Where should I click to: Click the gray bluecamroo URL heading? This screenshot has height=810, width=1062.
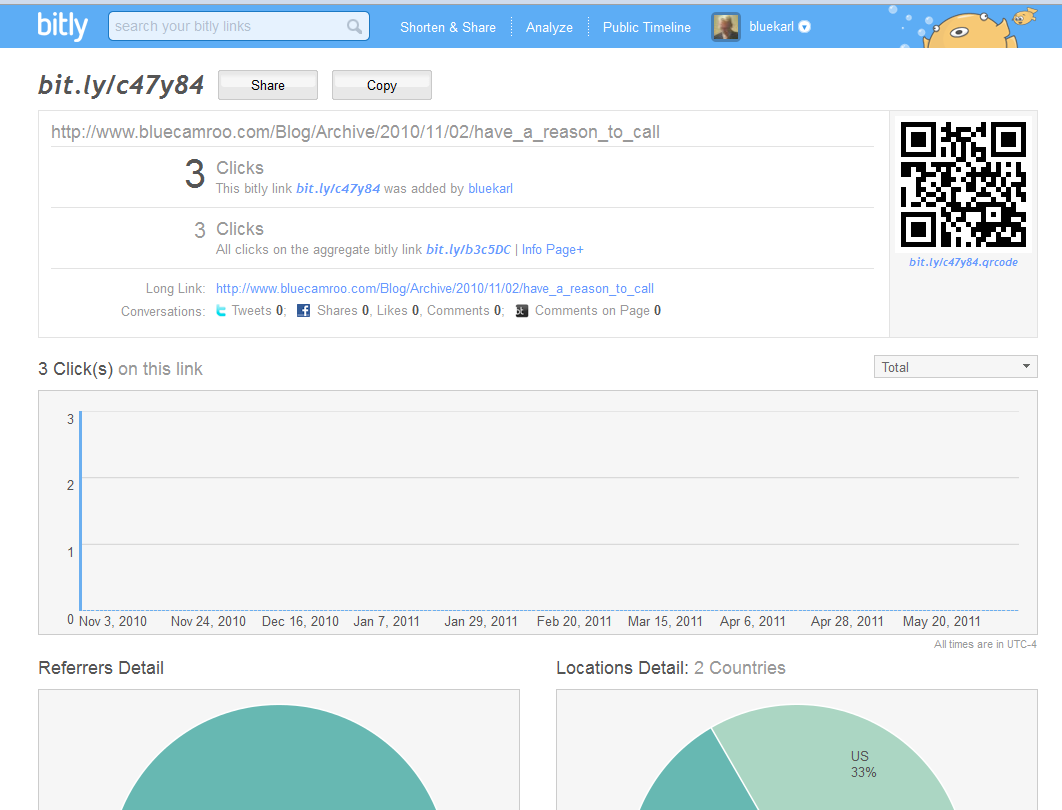pyautogui.click(x=356, y=131)
